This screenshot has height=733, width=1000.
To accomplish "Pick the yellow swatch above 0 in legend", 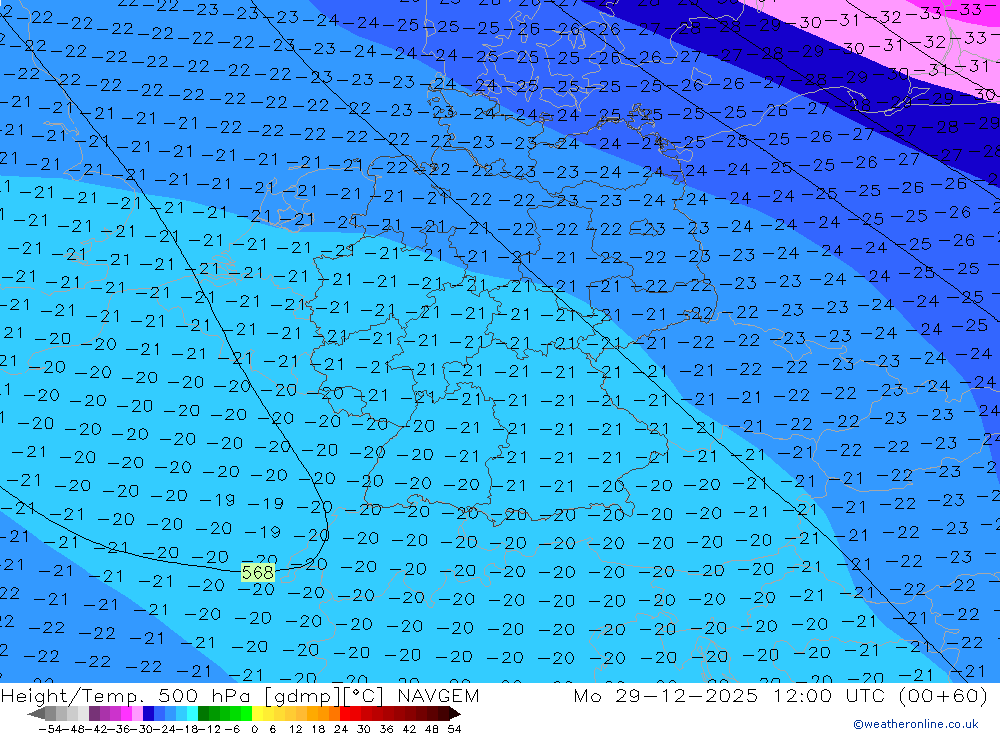I will point(258,714).
